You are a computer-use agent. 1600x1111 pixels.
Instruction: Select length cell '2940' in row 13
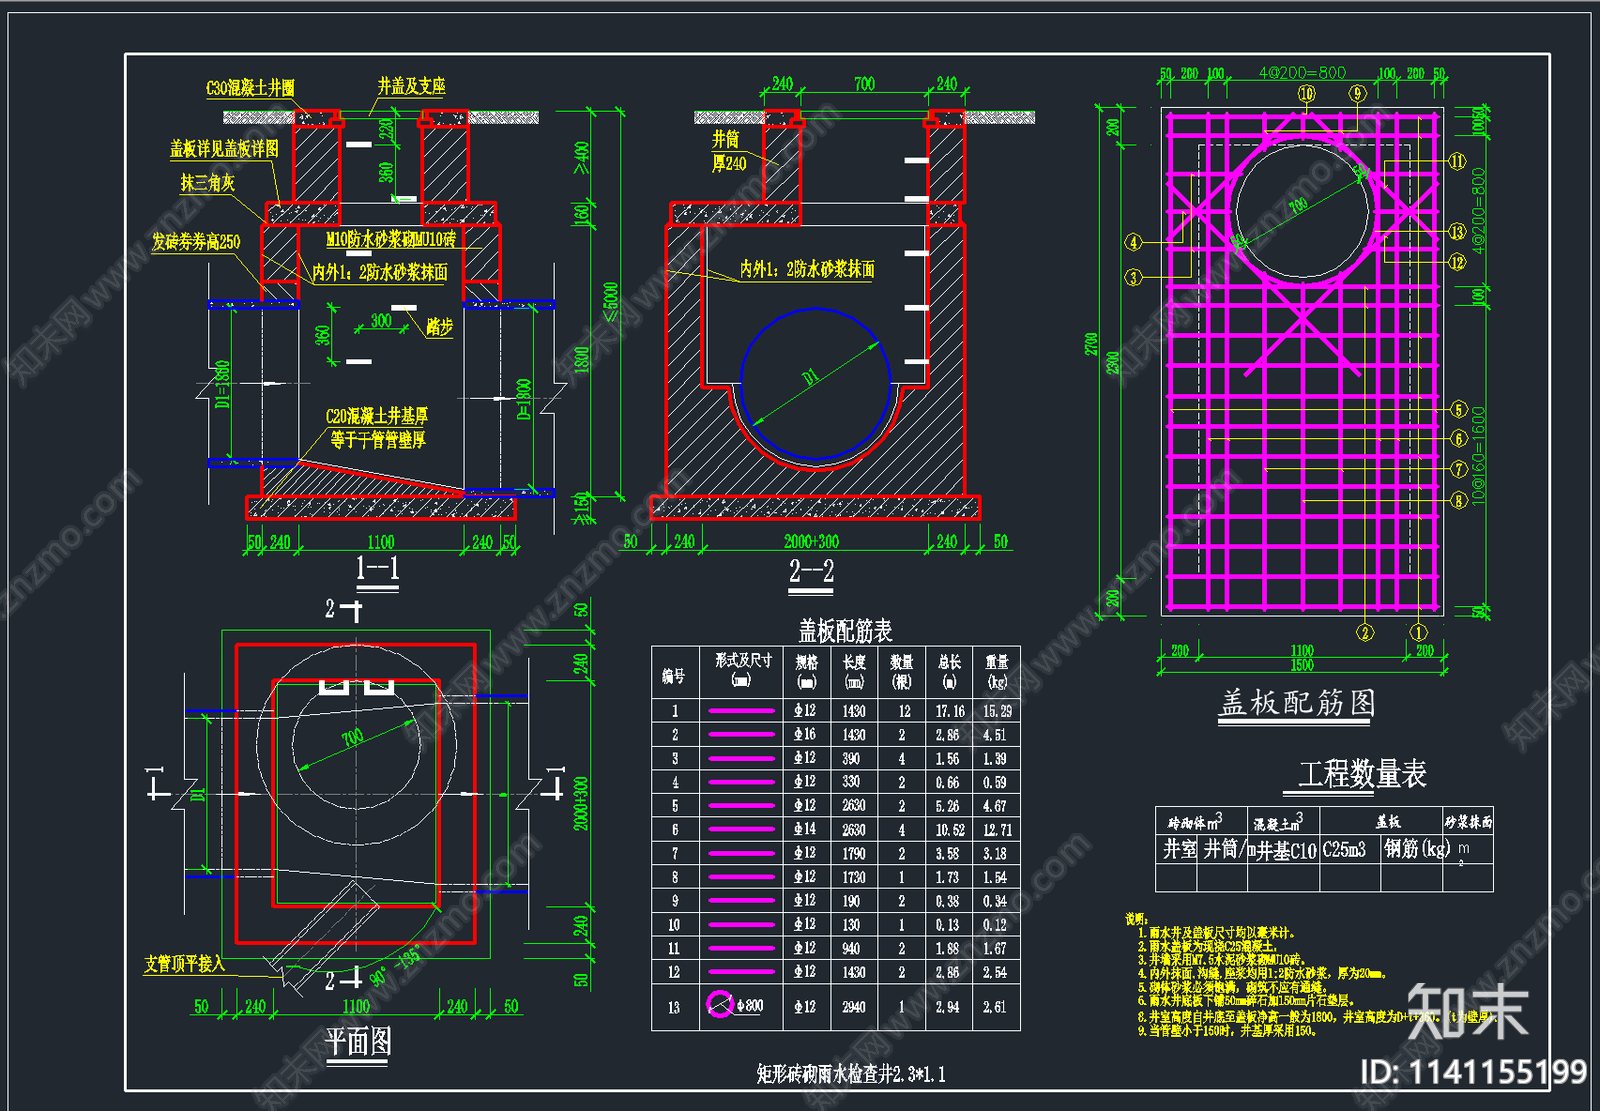click(854, 1007)
